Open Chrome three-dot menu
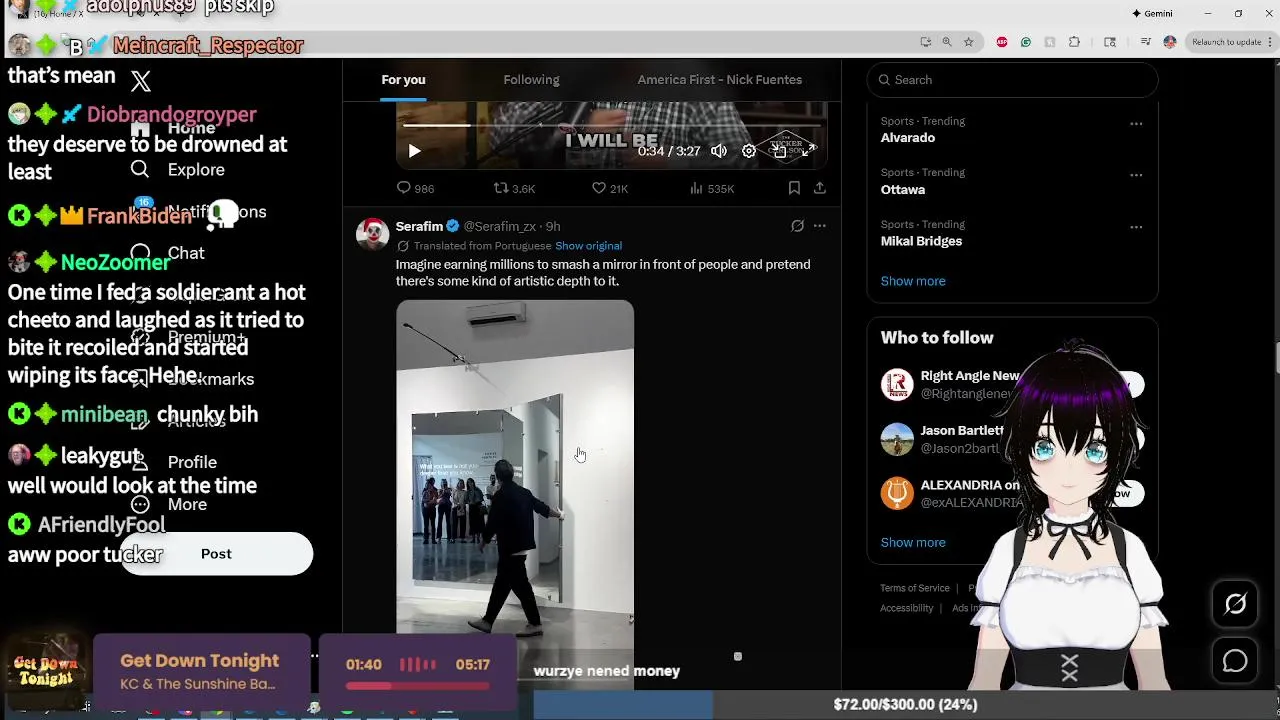Viewport: 1280px width, 720px height. click(1271, 42)
